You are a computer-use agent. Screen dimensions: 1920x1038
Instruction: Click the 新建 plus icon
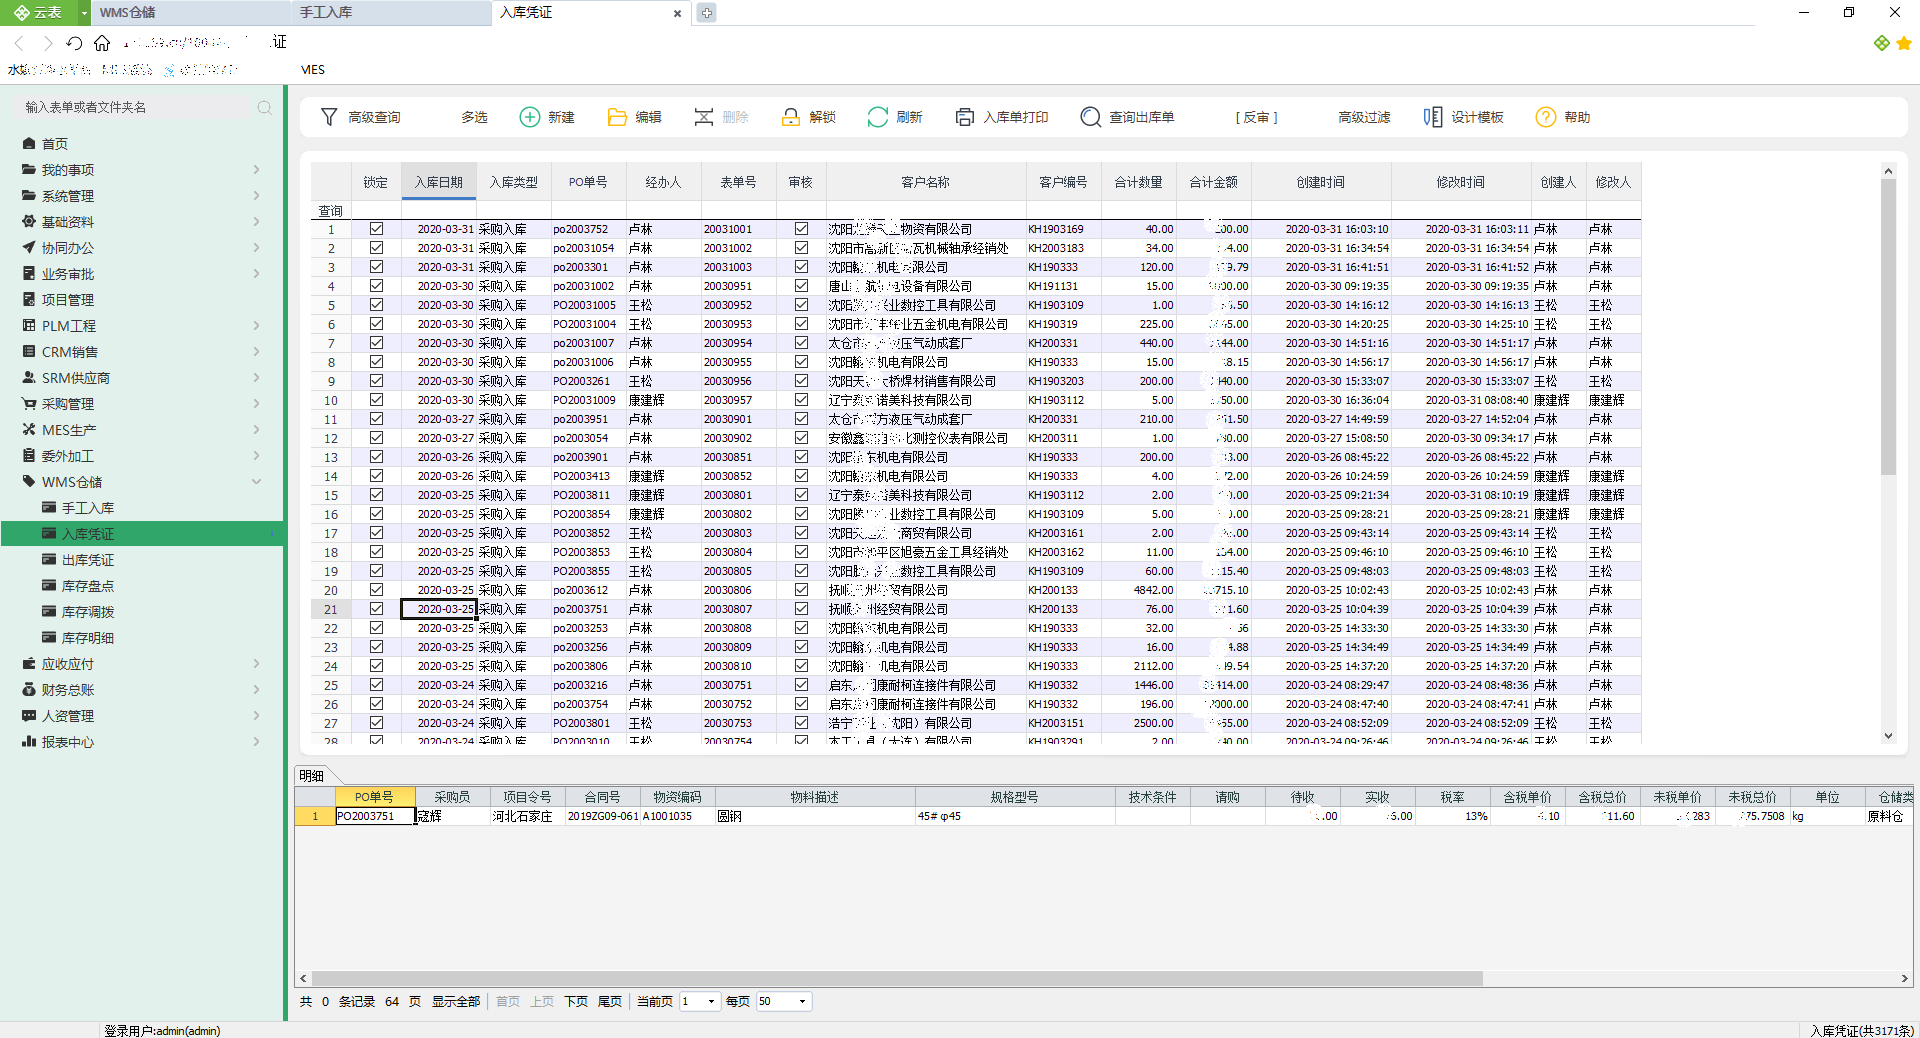(x=529, y=117)
